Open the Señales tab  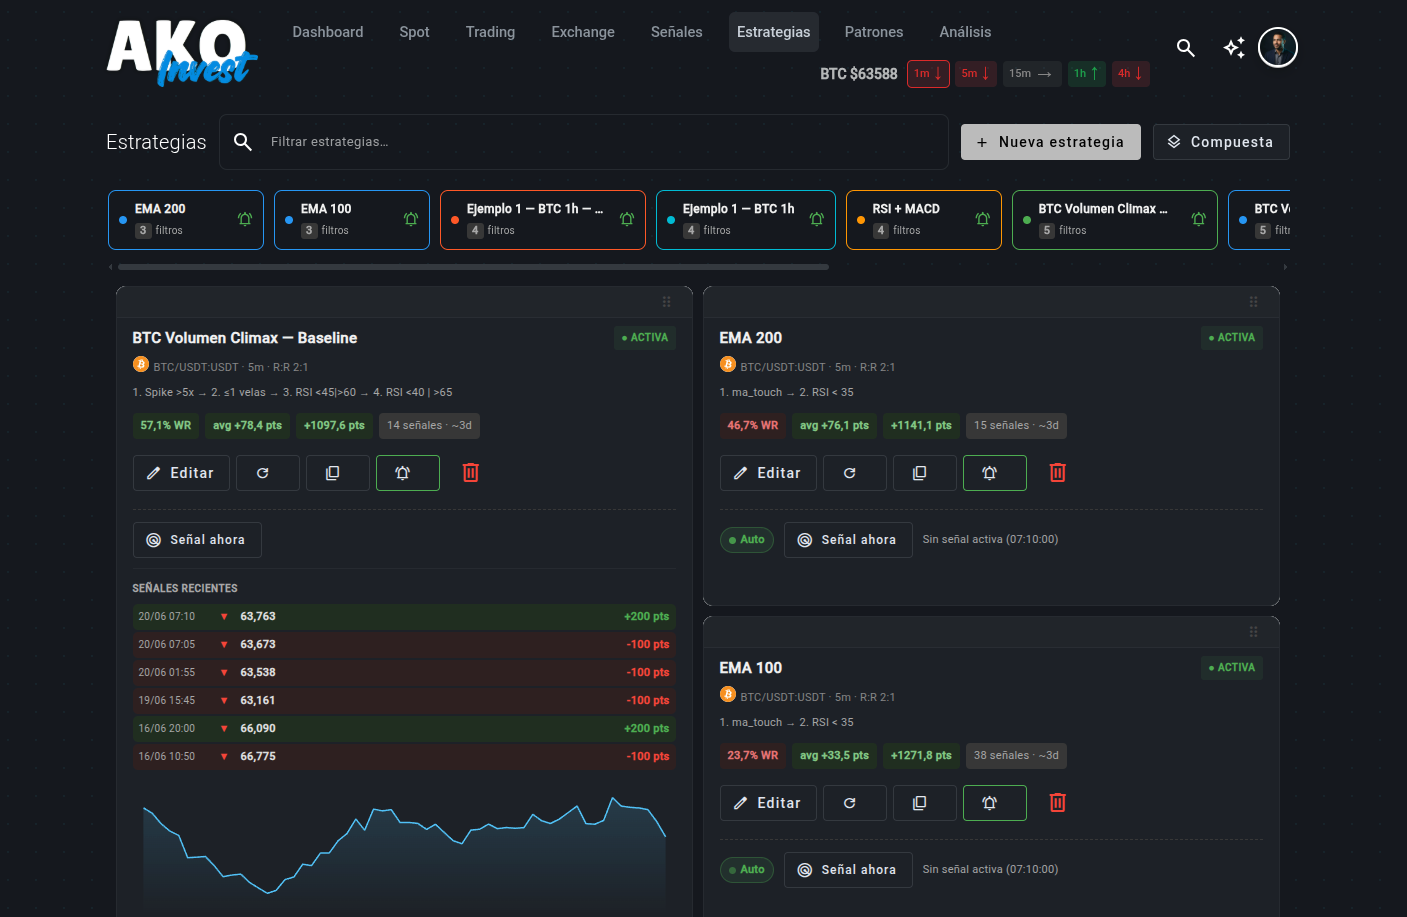click(677, 32)
